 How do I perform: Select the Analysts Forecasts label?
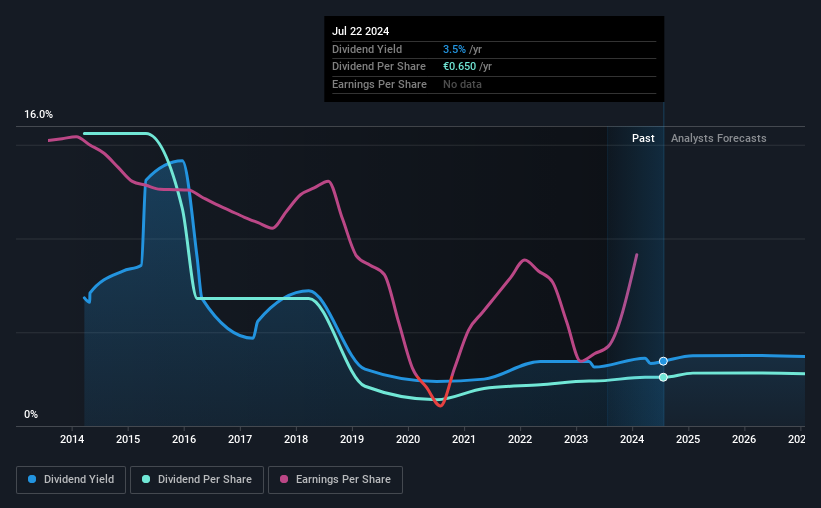click(x=718, y=138)
